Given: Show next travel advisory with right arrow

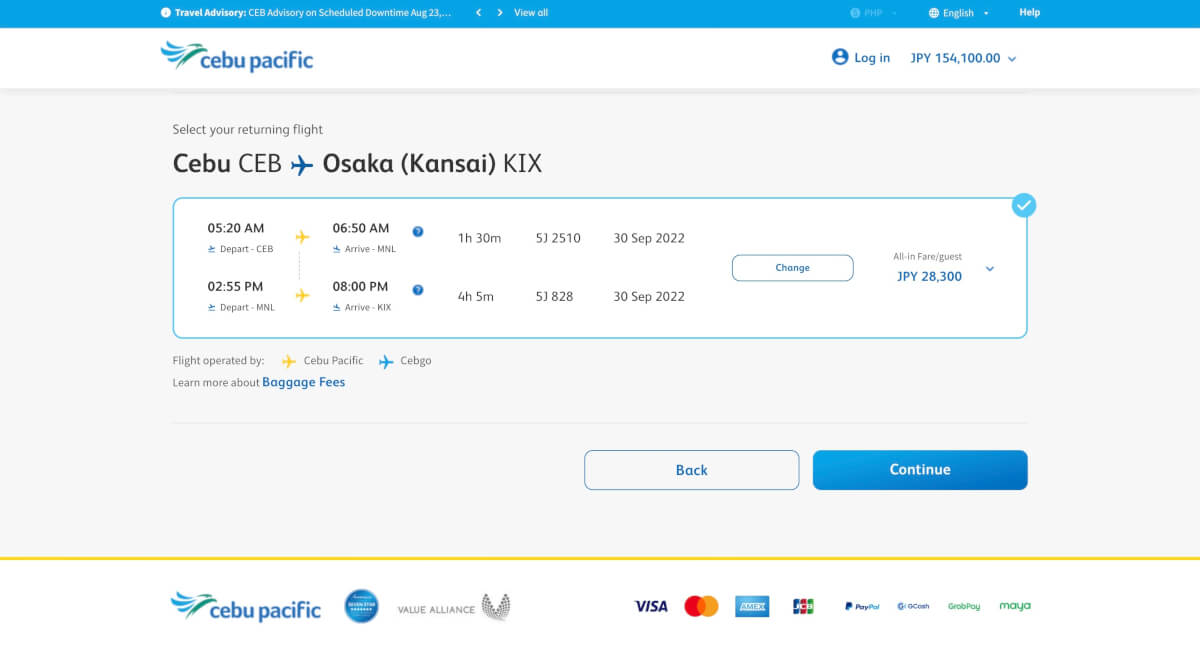Looking at the screenshot, I should pyautogui.click(x=500, y=13).
